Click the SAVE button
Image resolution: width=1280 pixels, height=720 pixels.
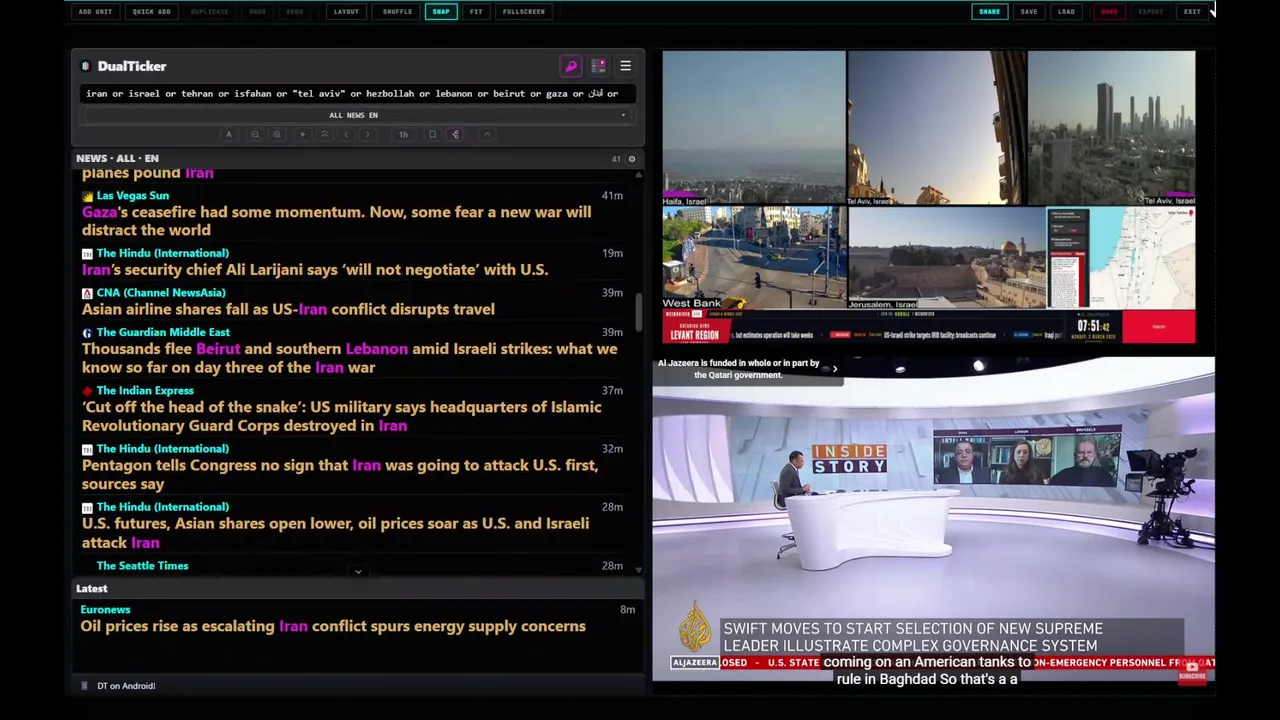tap(1029, 12)
